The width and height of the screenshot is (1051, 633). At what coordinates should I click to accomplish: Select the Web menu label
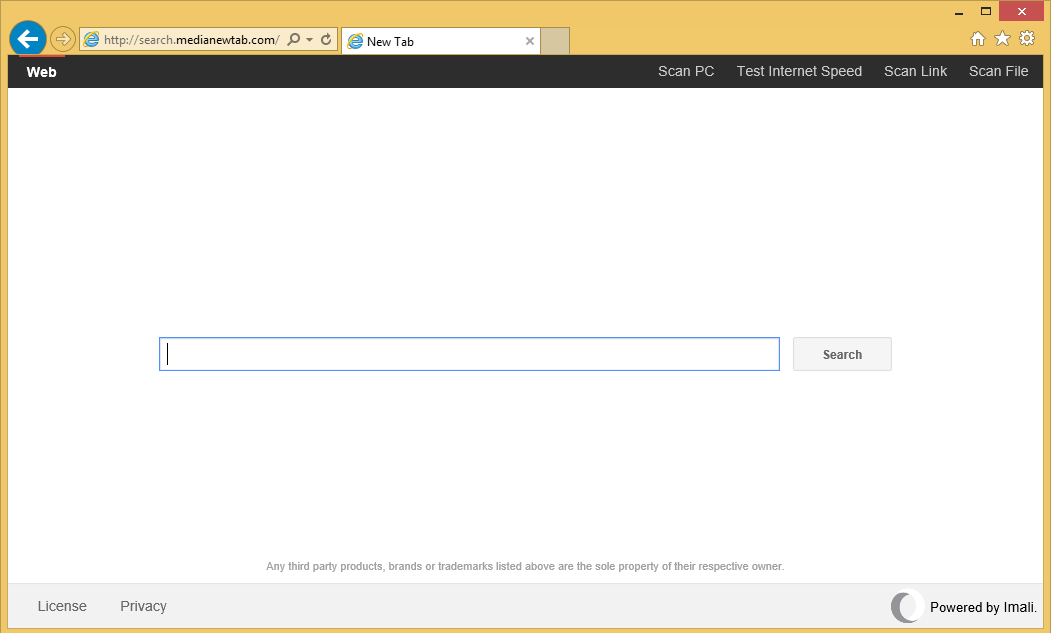click(41, 71)
